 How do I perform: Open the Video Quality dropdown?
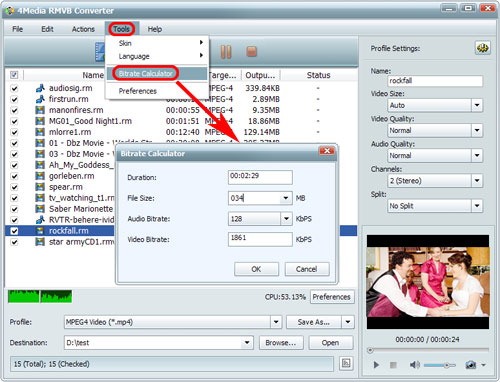coord(477,130)
